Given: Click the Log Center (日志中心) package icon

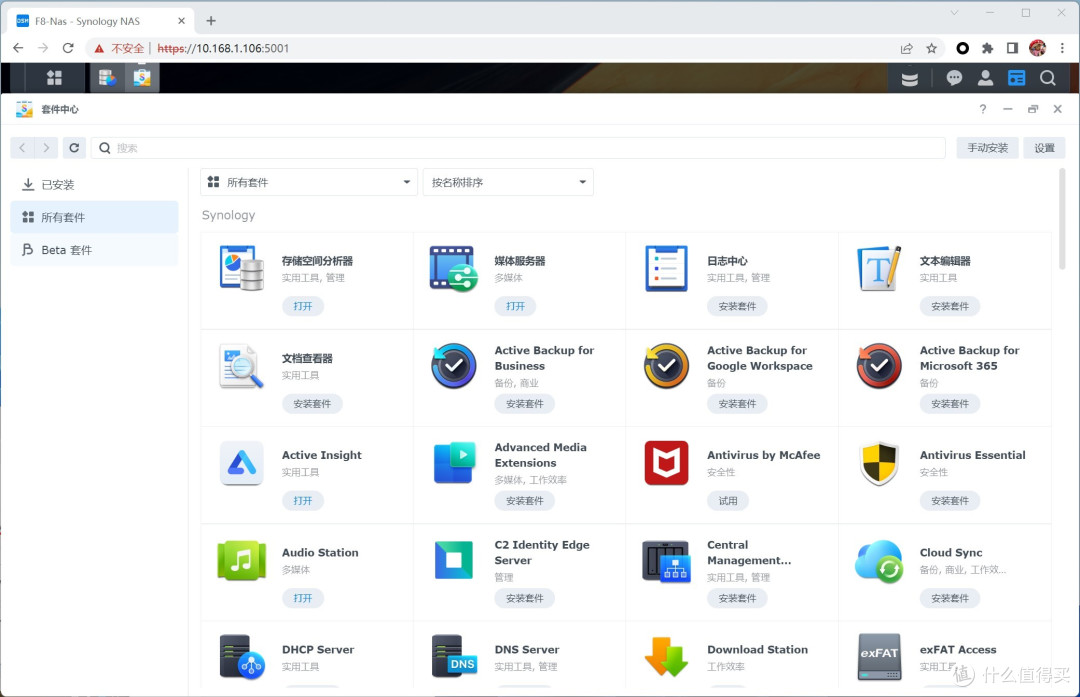Looking at the screenshot, I should 666,269.
